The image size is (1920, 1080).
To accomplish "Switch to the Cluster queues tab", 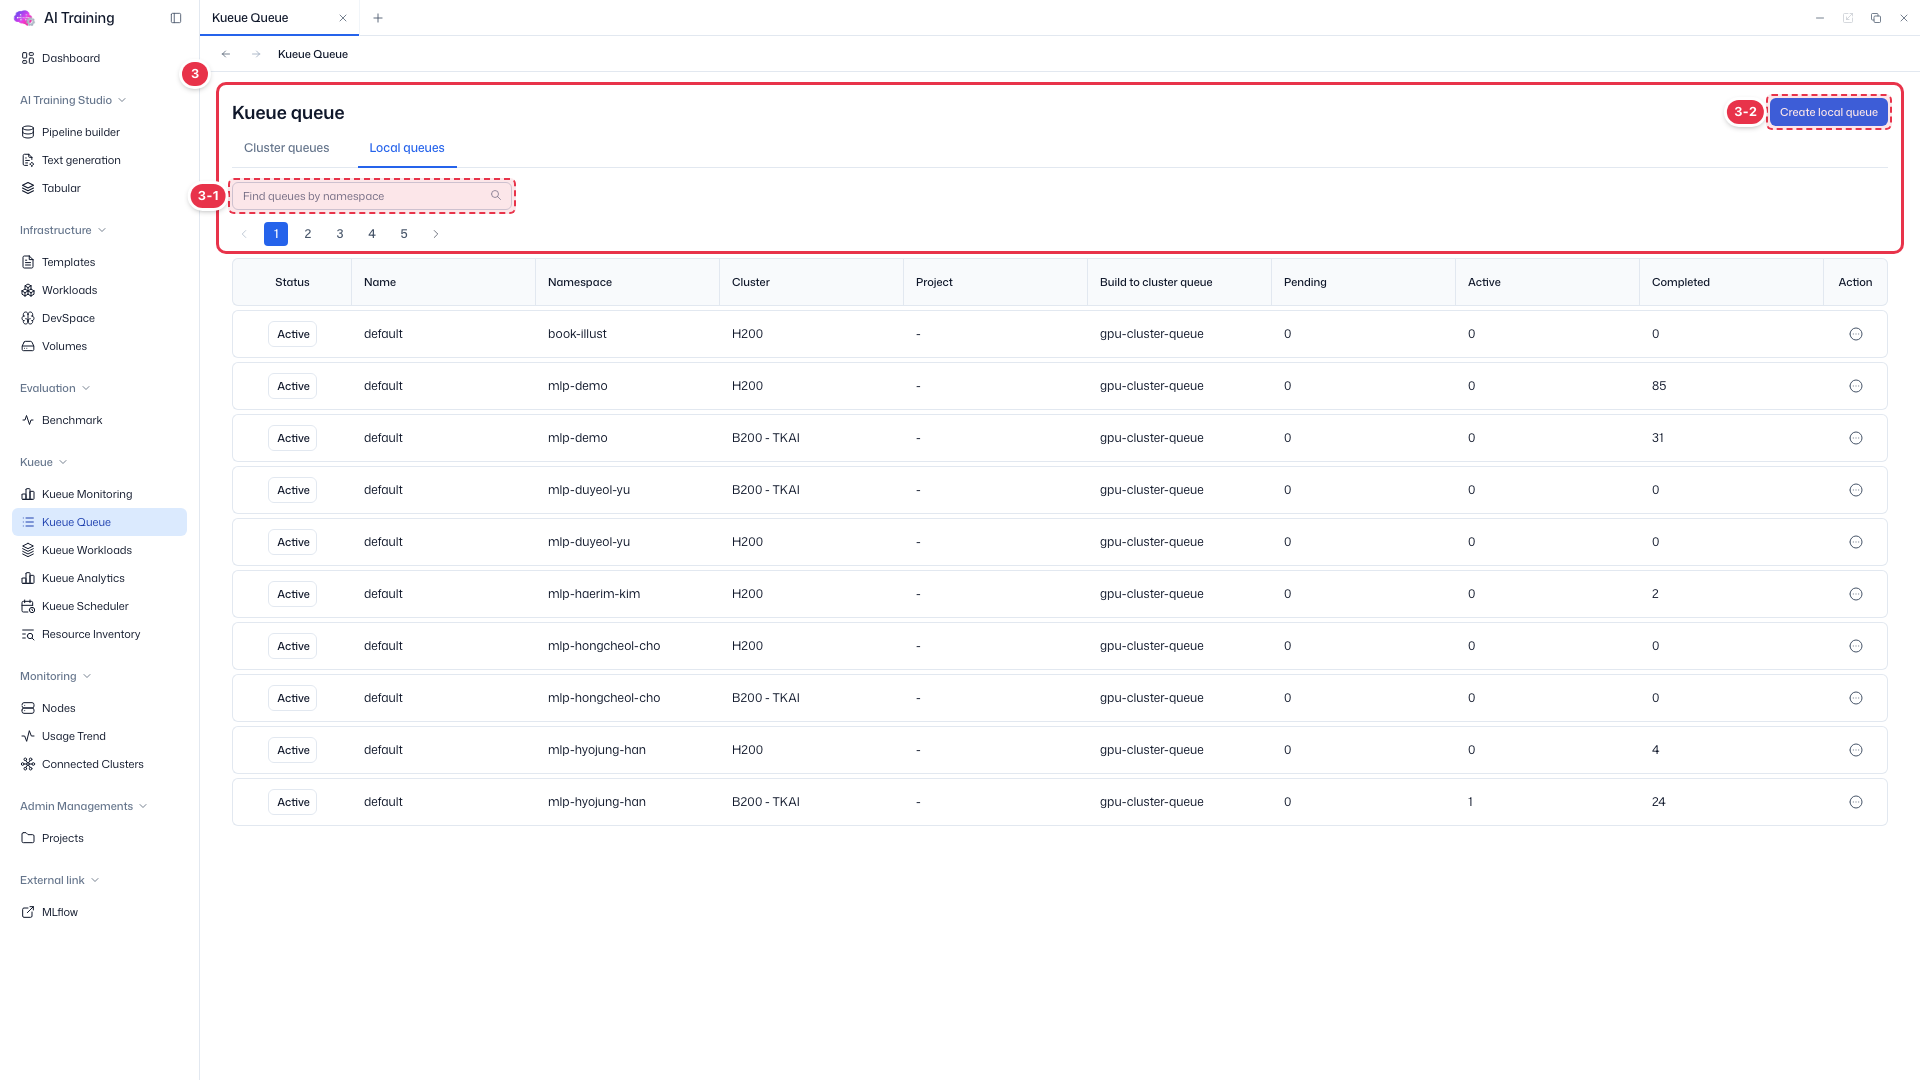I will pos(286,148).
